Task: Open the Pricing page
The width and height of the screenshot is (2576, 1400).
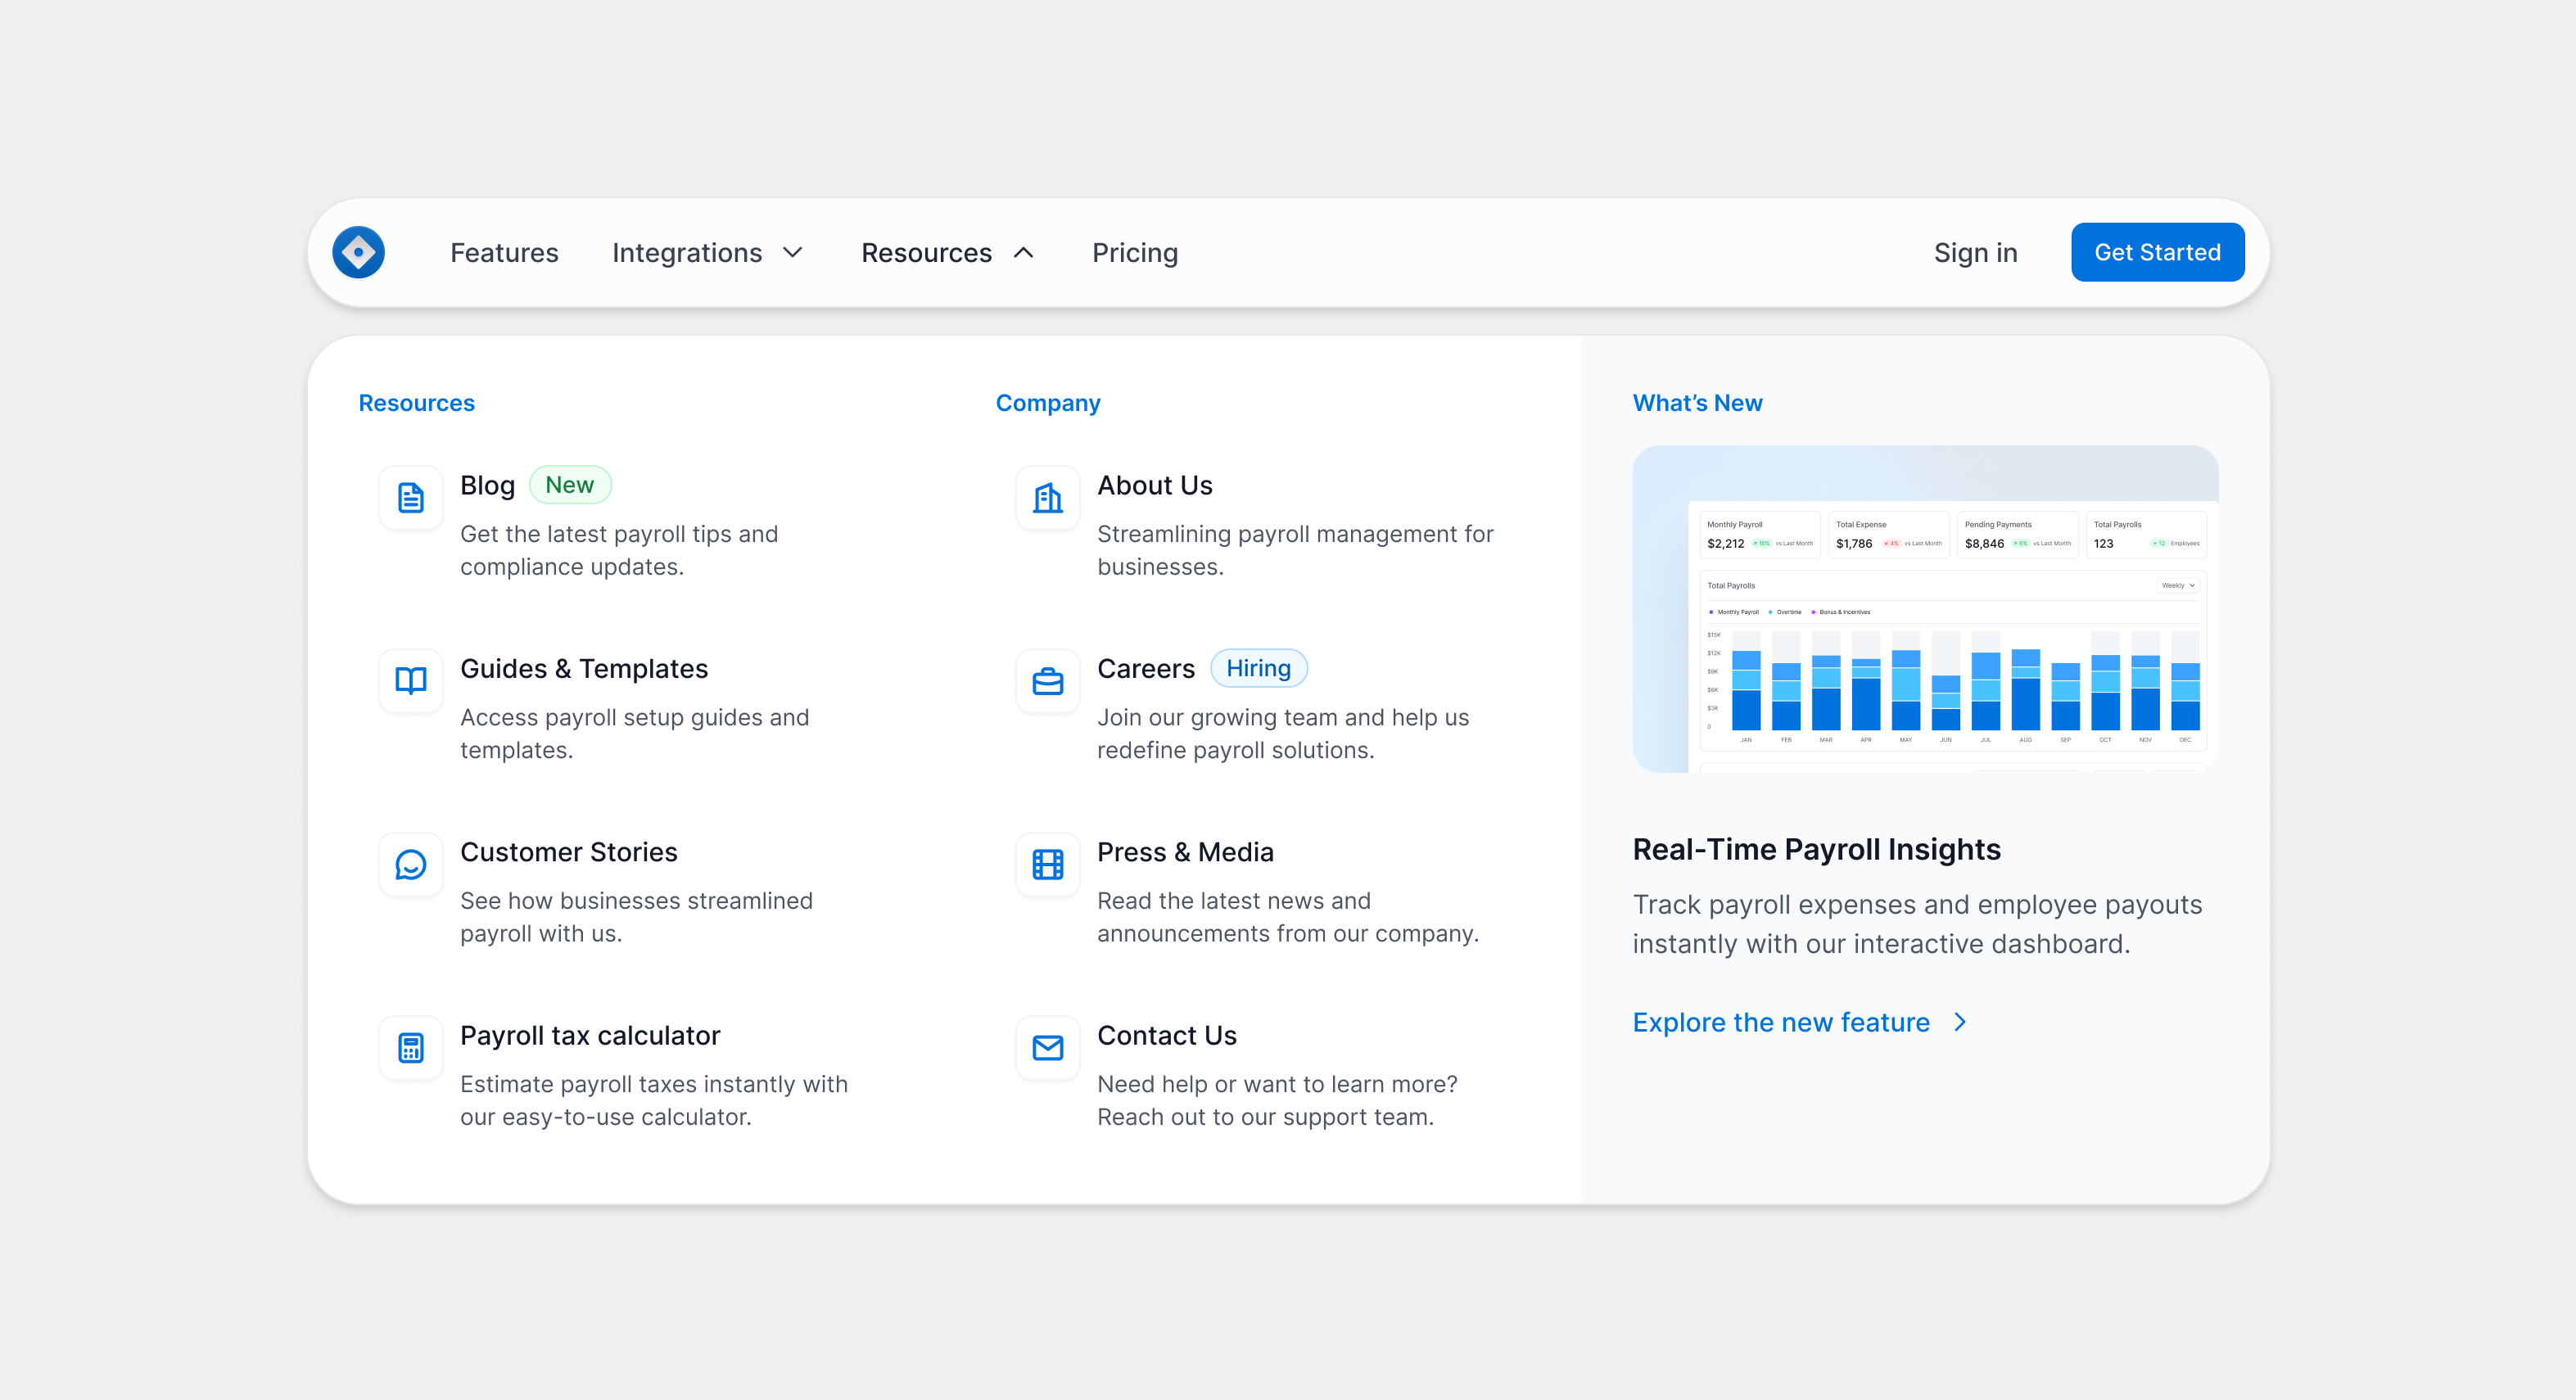Action: [x=1135, y=252]
